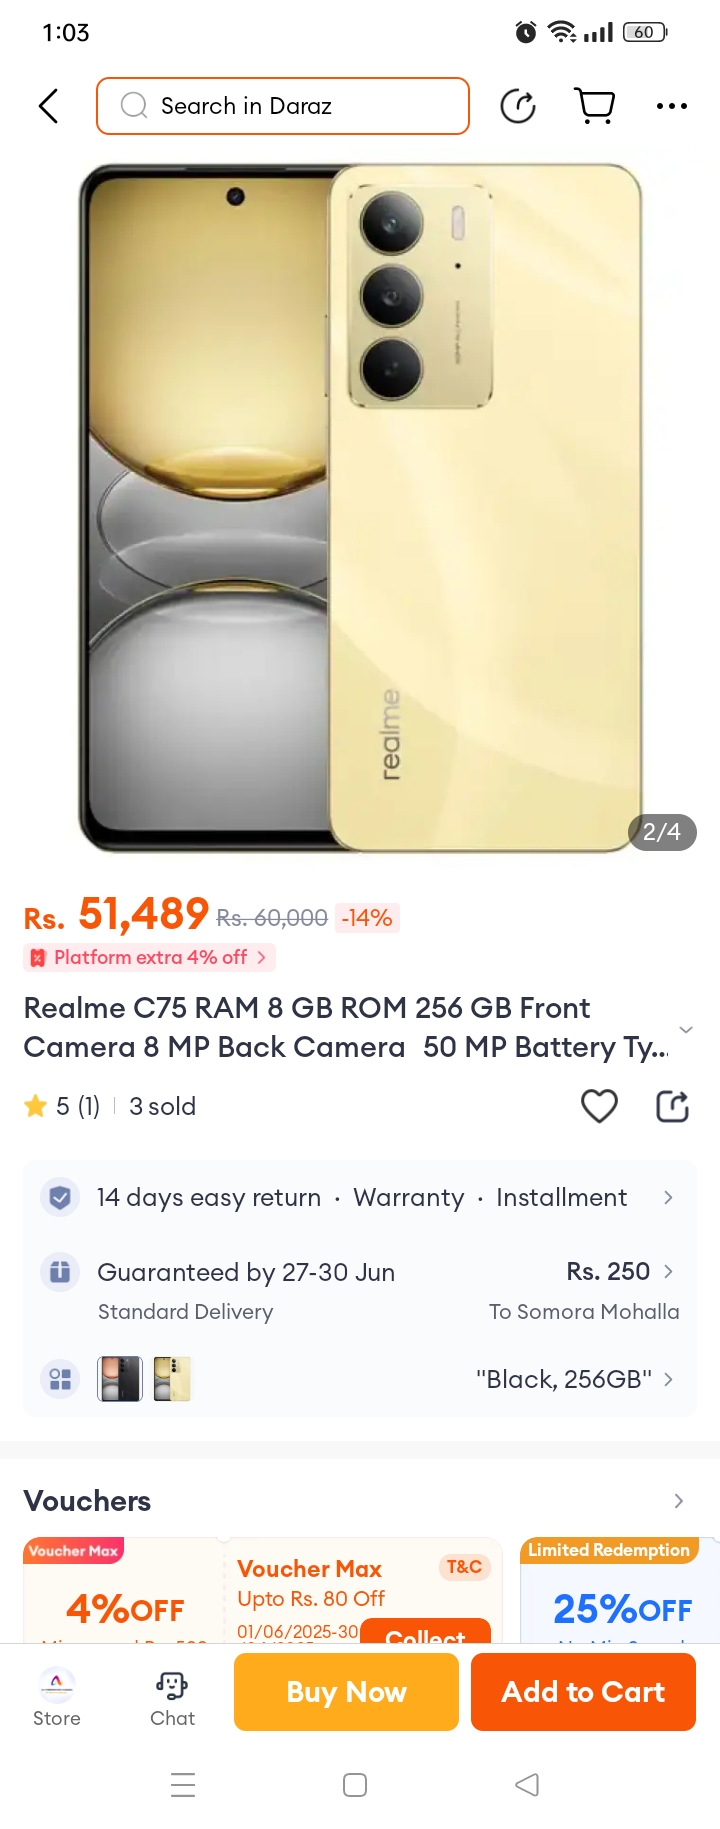
Task: Focus the Search in Daraz field
Action: [283, 106]
